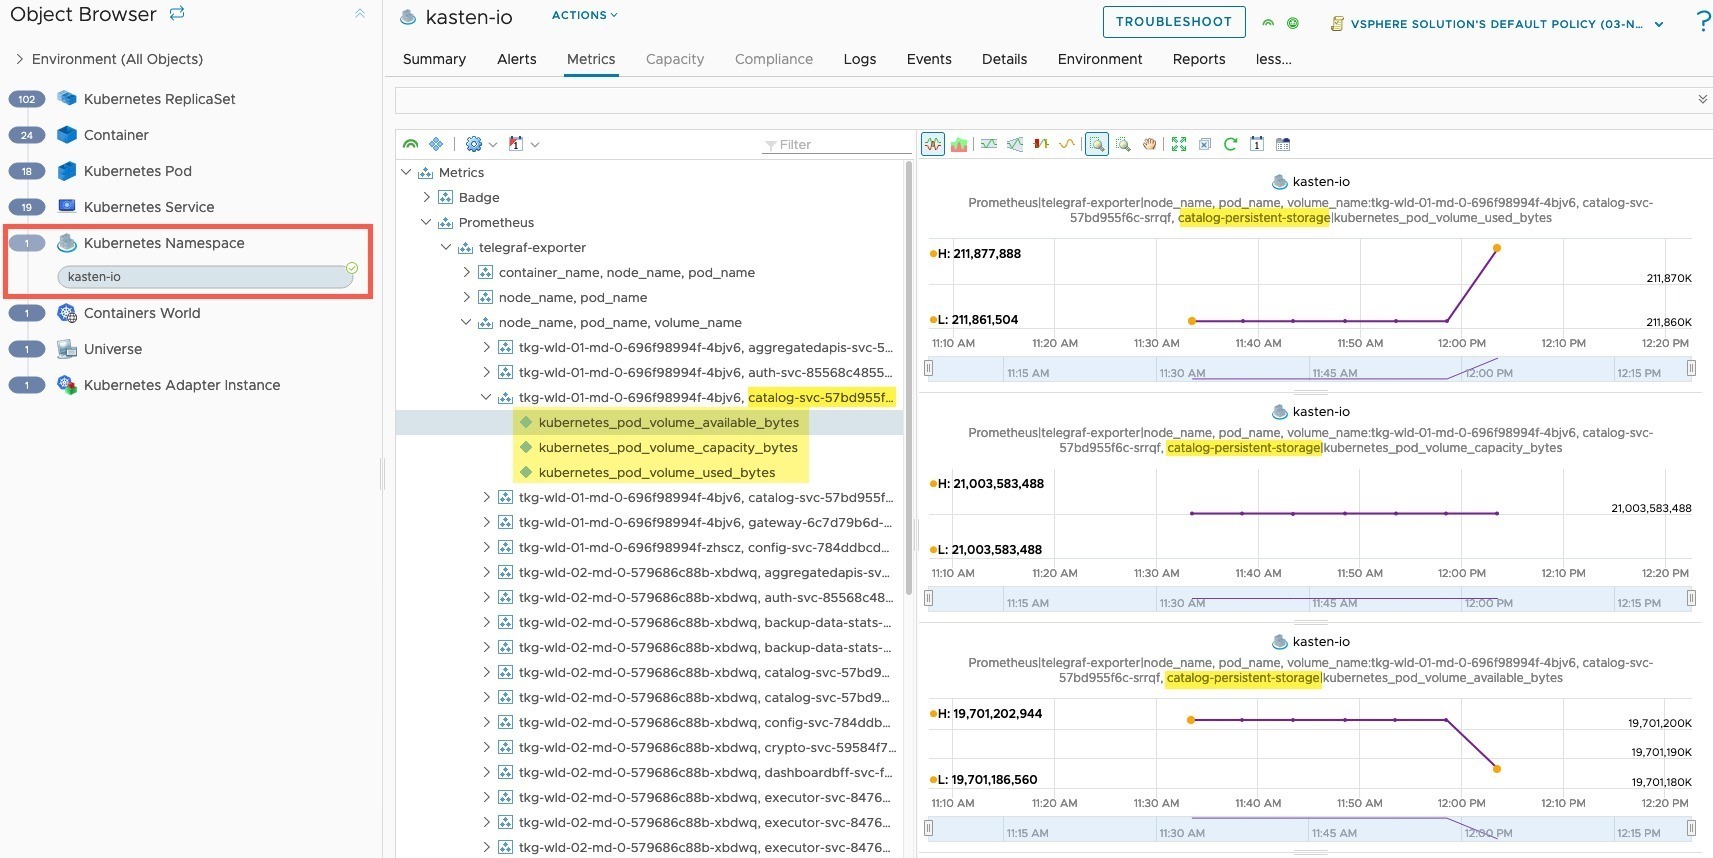
Task: Click the metrics Filter input field
Action: pyautogui.click(x=838, y=144)
